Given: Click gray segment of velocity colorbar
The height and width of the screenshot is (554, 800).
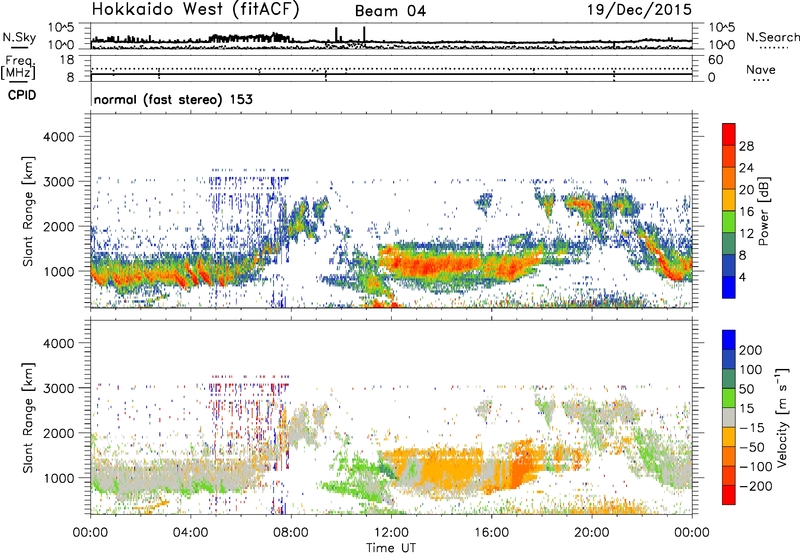Looking at the screenshot, I should (729, 417).
